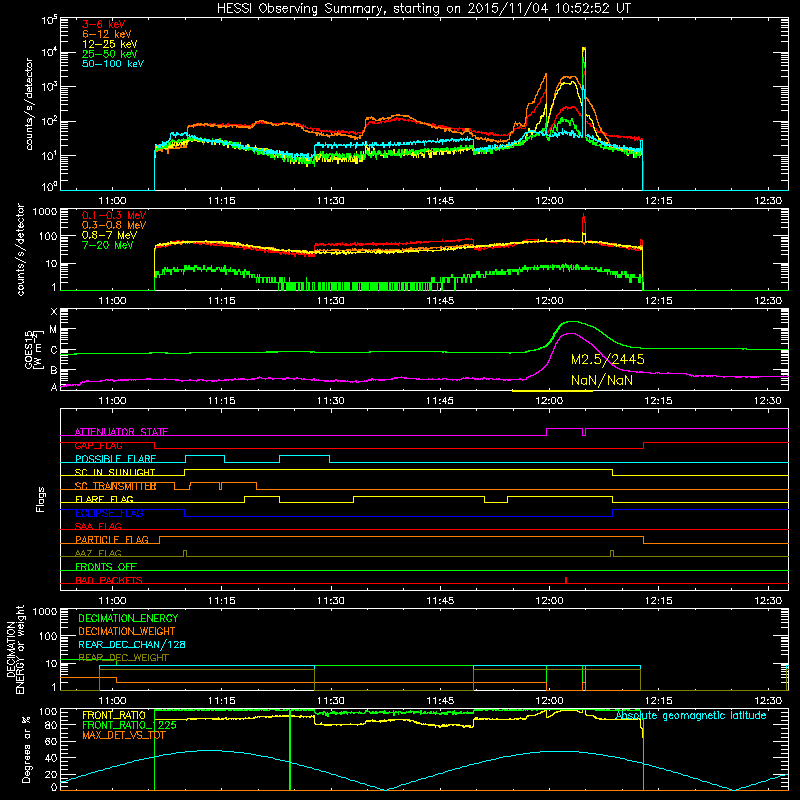Image resolution: width=800 pixels, height=800 pixels.
Task: Click the REAR_DEC_CHAN/128 legend label
Action: [x=132, y=645]
